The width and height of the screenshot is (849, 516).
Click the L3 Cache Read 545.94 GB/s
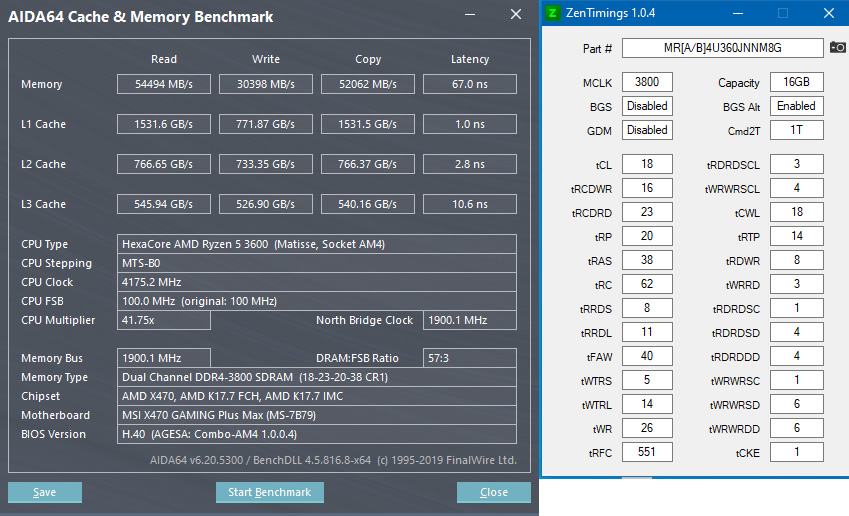(x=164, y=204)
